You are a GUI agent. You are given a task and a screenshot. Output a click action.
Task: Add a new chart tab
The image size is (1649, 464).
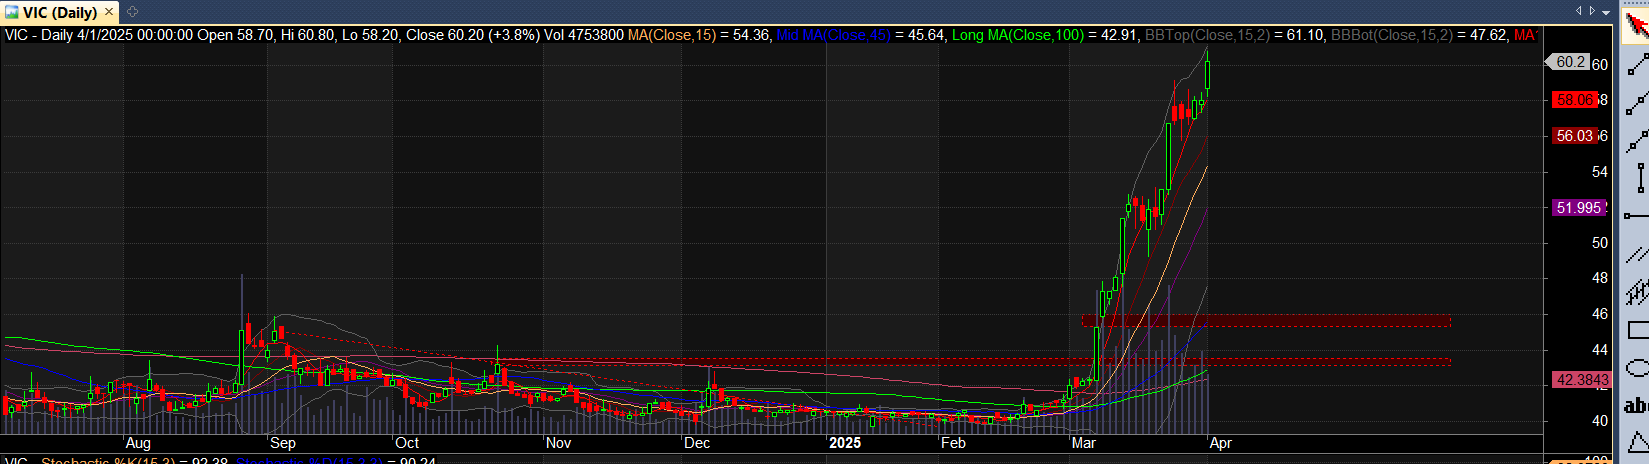coord(132,12)
